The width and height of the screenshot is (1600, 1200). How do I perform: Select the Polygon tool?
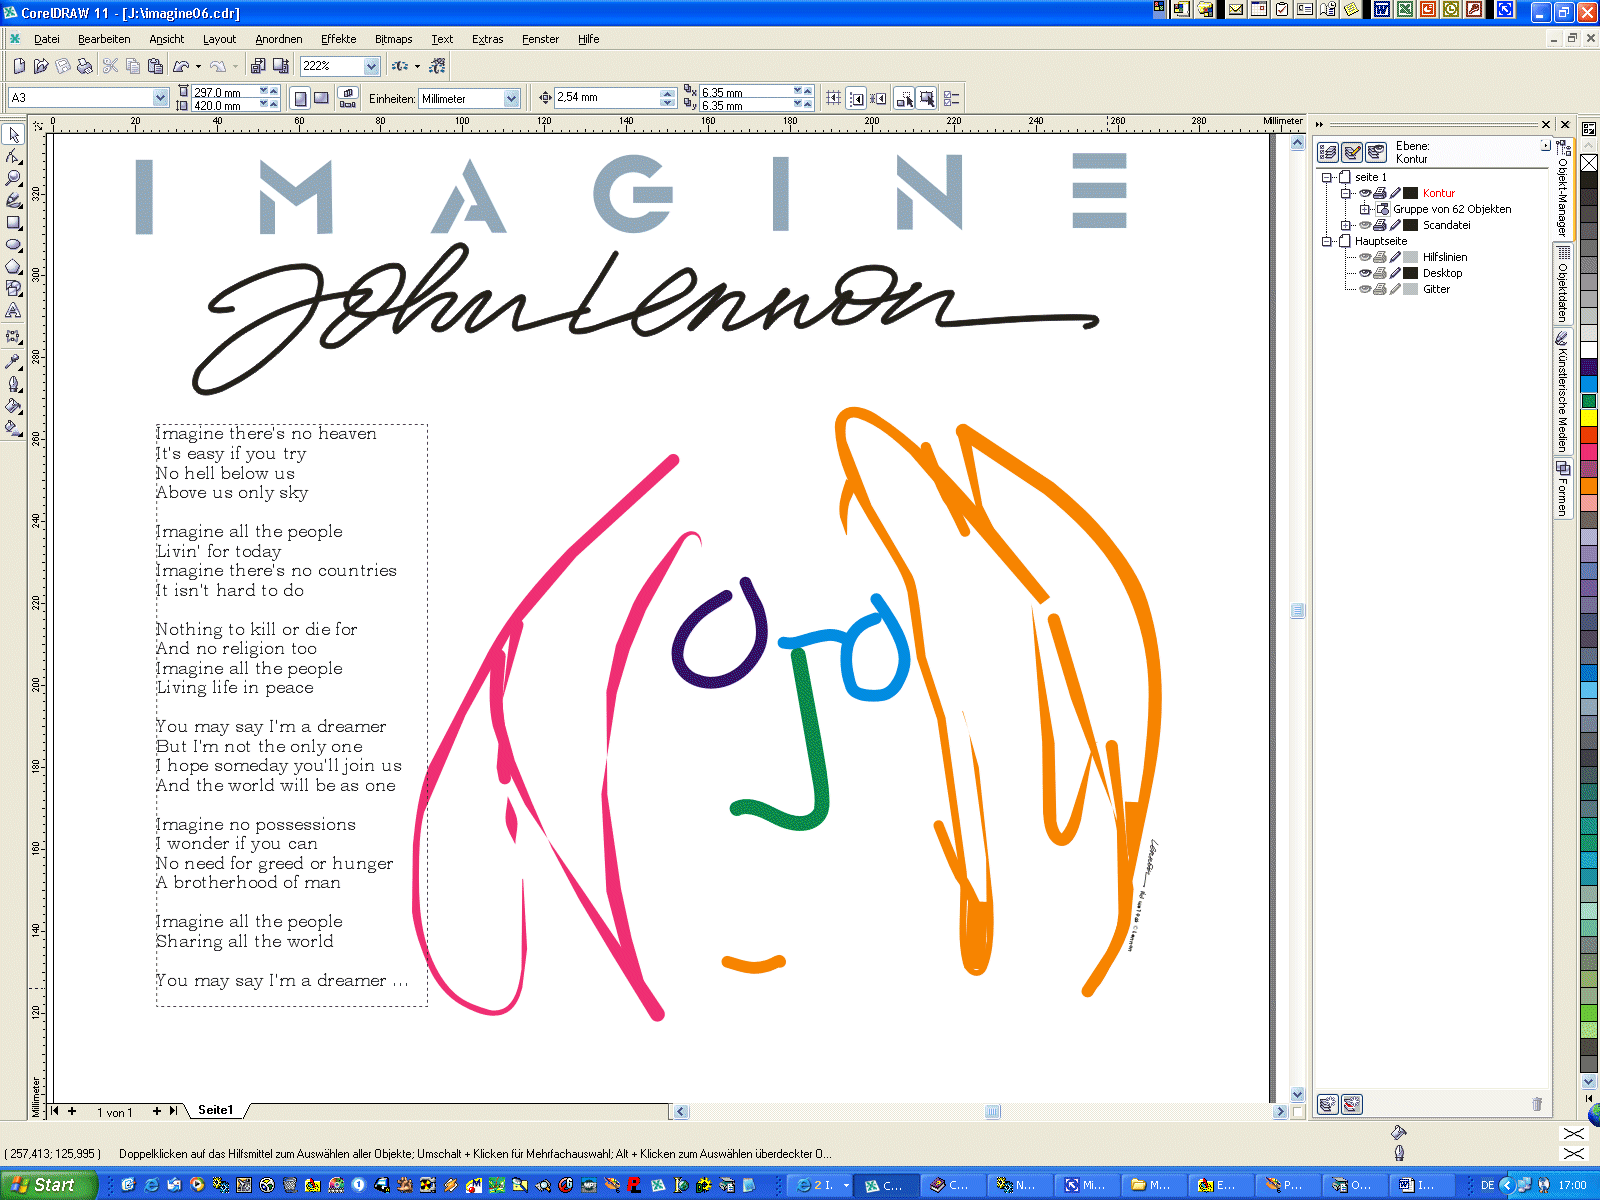[14, 266]
